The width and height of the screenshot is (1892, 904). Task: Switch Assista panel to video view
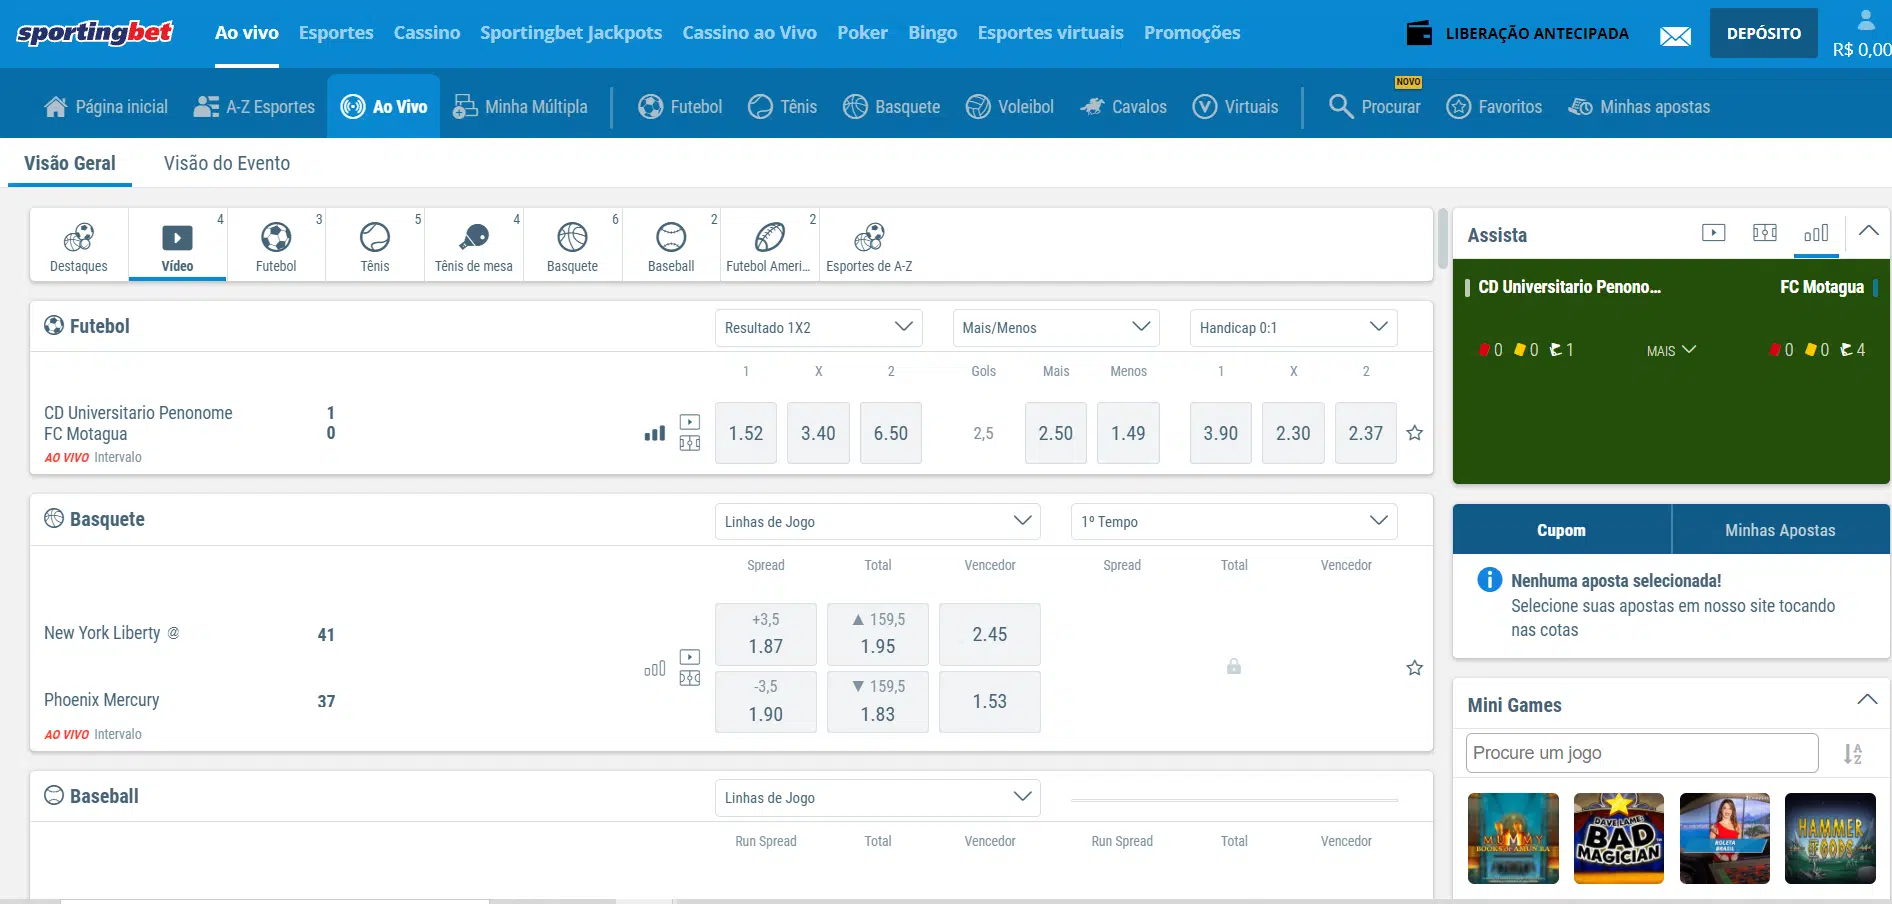[x=1714, y=232]
